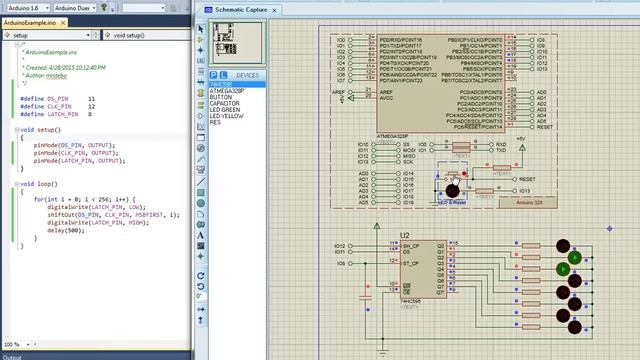Select the Terminals Mode tool
640x360 pixels.
tap(200, 105)
